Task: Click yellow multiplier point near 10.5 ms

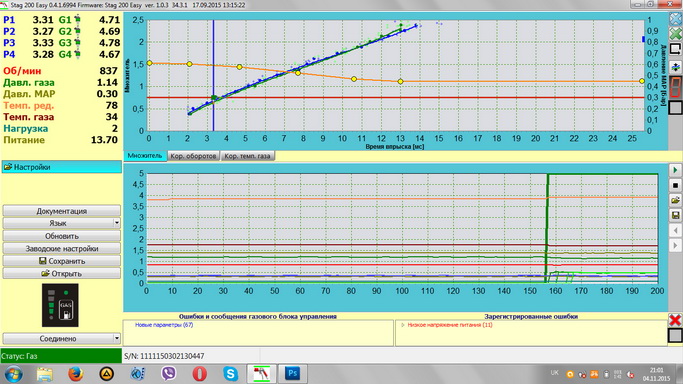Action: tap(354, 79)
